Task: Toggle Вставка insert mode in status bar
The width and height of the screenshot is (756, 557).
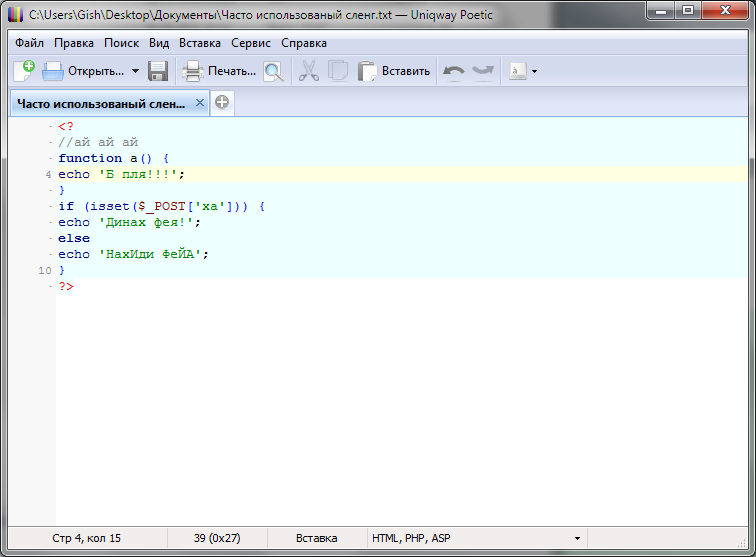Action: (316, 538)
